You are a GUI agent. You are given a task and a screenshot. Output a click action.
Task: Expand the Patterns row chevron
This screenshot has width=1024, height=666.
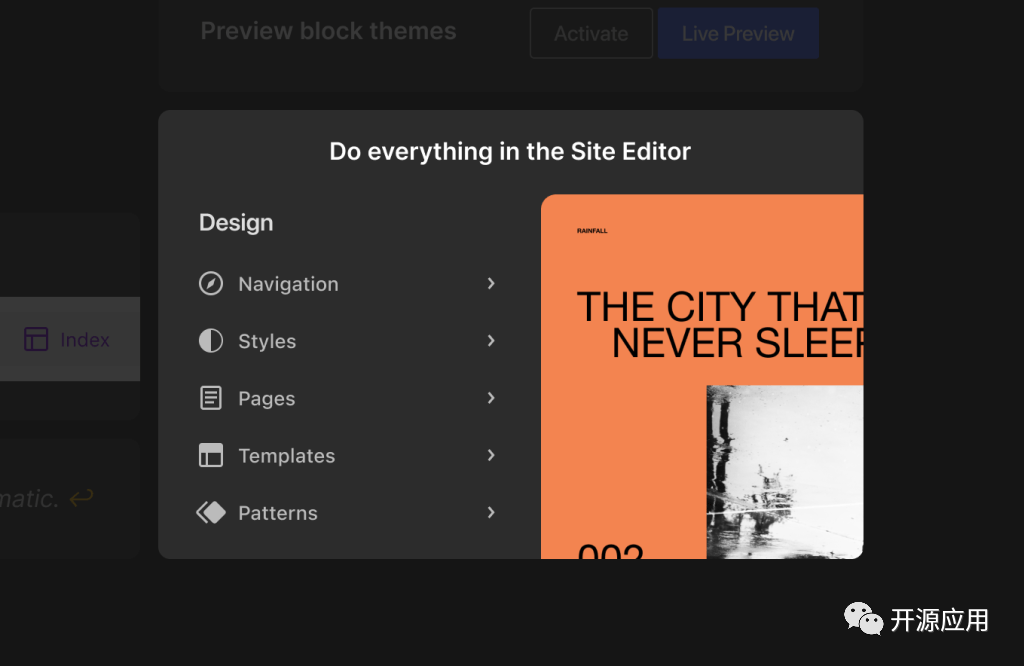[x=491, y=513]
